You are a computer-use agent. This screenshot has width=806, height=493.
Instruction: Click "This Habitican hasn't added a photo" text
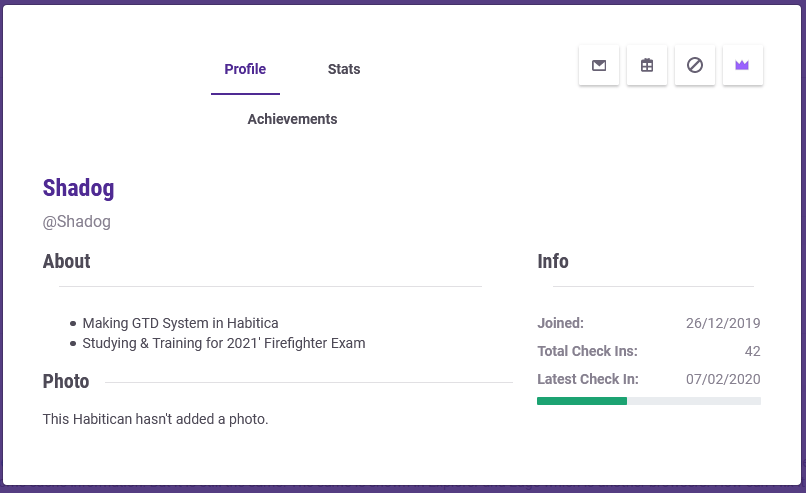pyautogui.click(x=155, y=419)
